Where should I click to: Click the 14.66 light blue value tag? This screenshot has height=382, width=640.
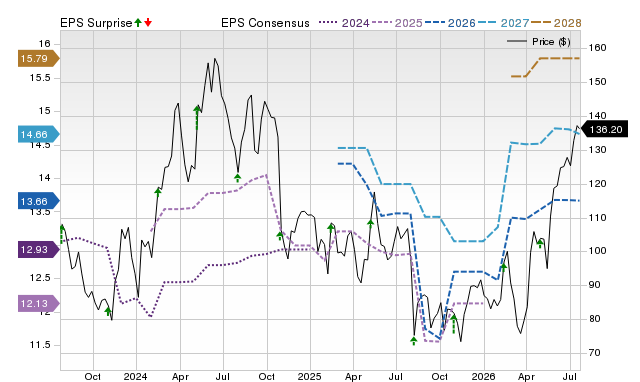pyautogui.click(x=38, y=134)
